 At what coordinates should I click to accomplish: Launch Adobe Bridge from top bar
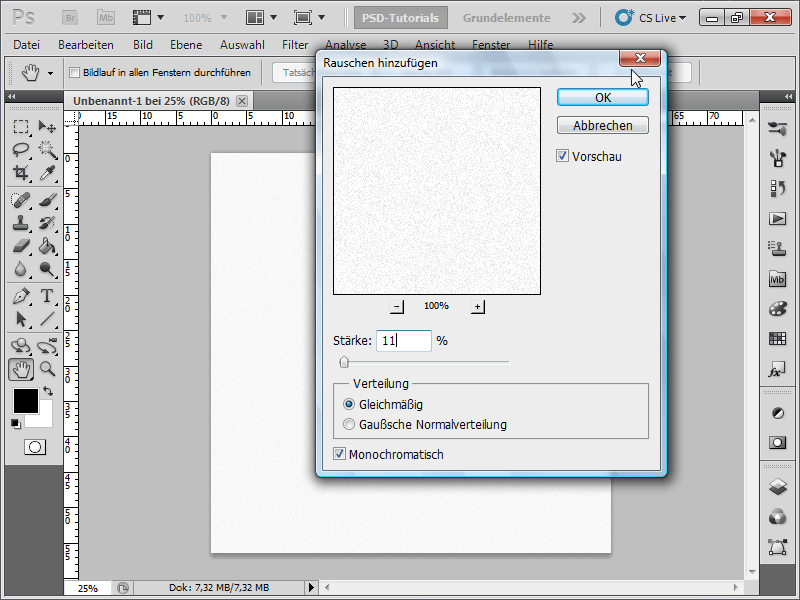(70, 18)
